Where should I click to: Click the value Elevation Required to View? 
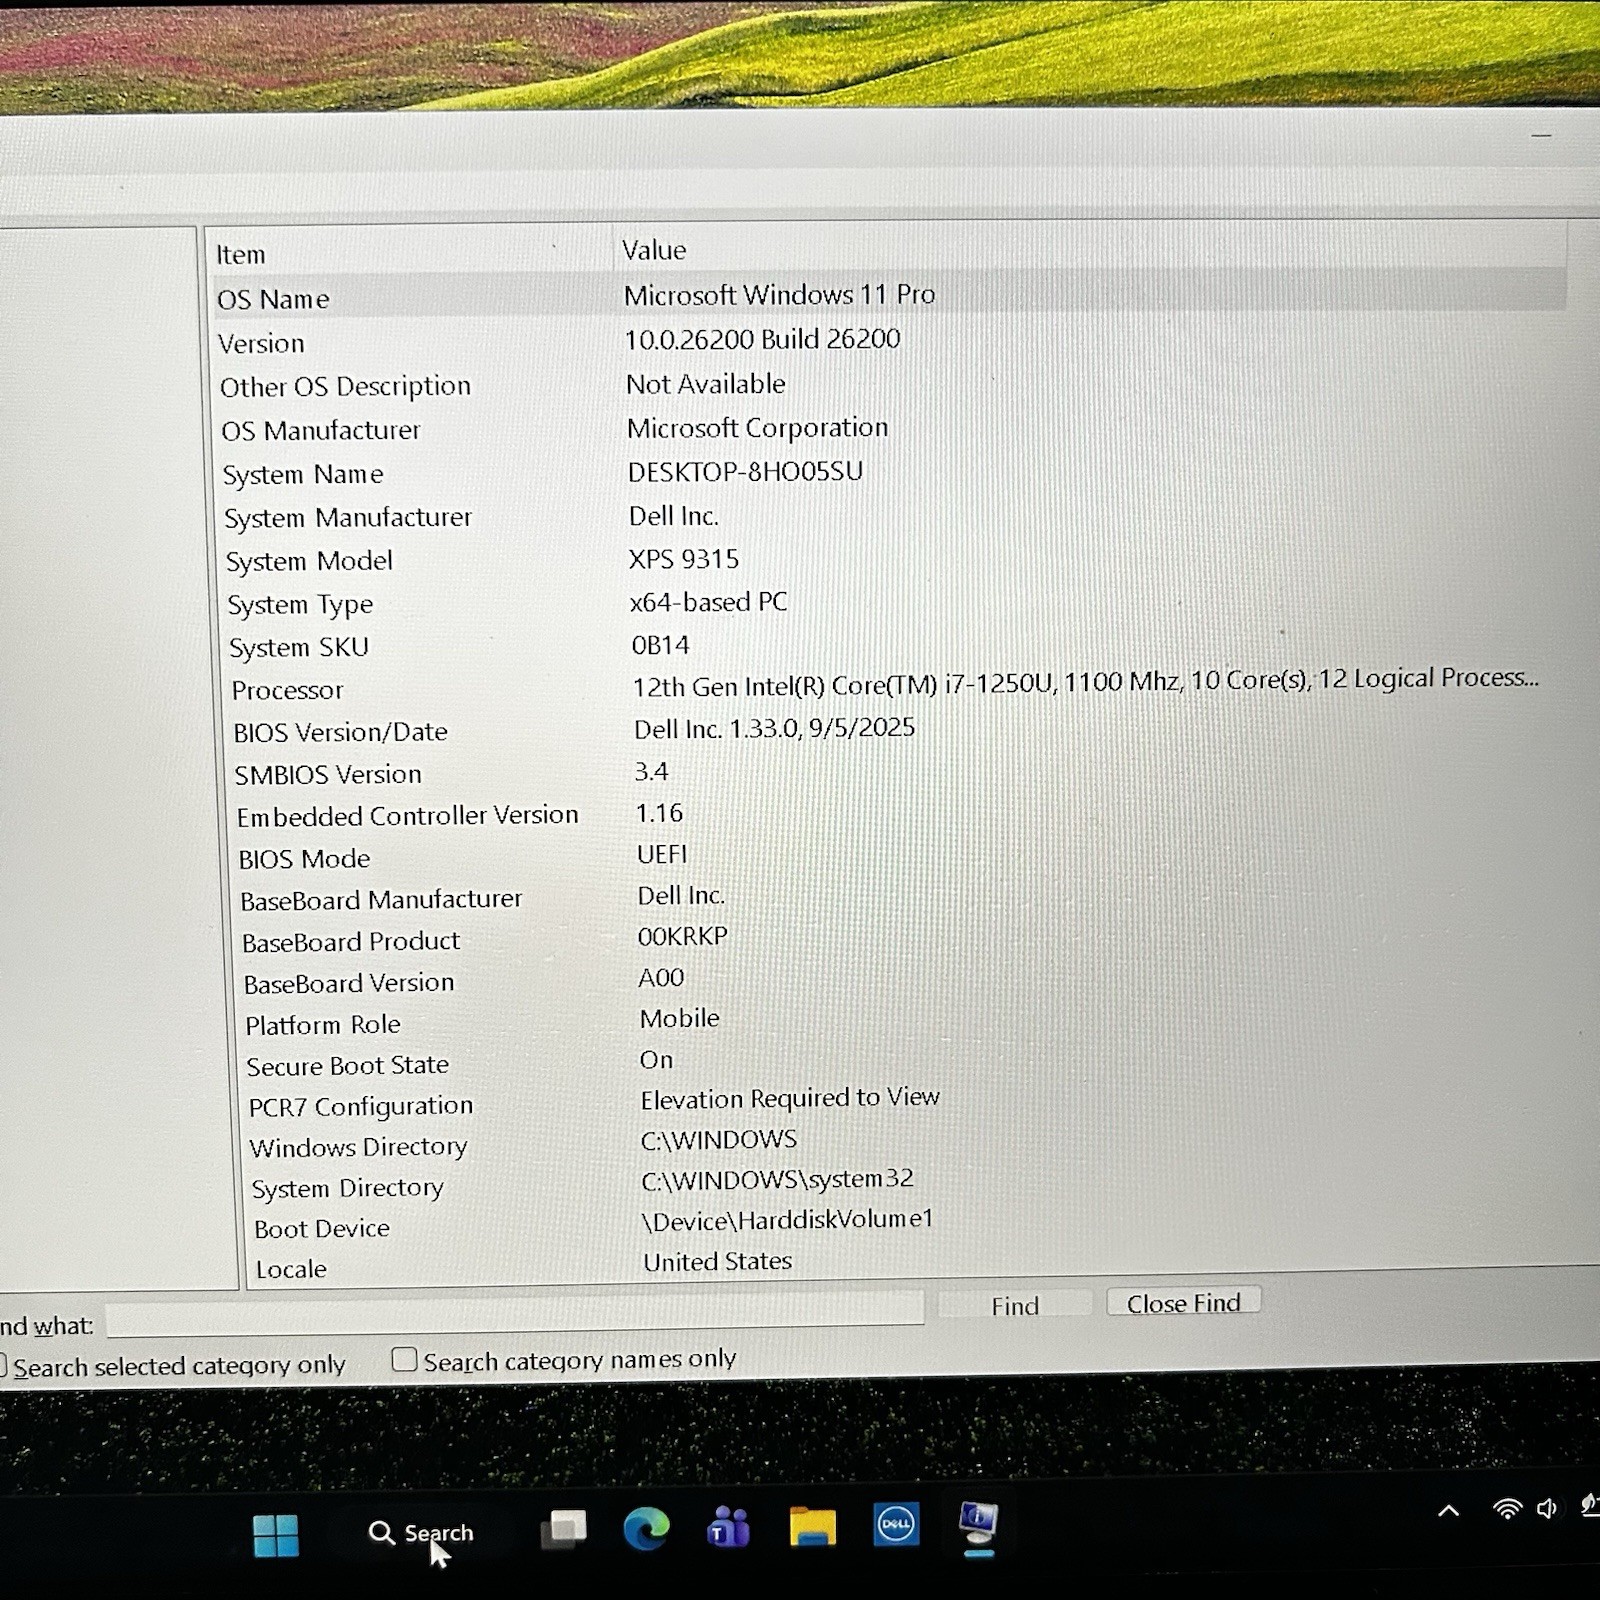click(x=790, y=1098)
